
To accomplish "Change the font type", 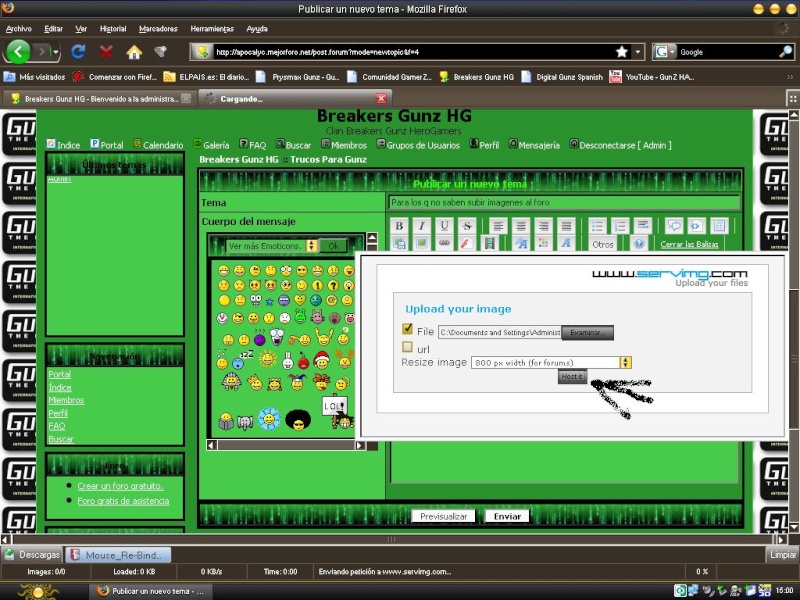I will coord(566,243).
